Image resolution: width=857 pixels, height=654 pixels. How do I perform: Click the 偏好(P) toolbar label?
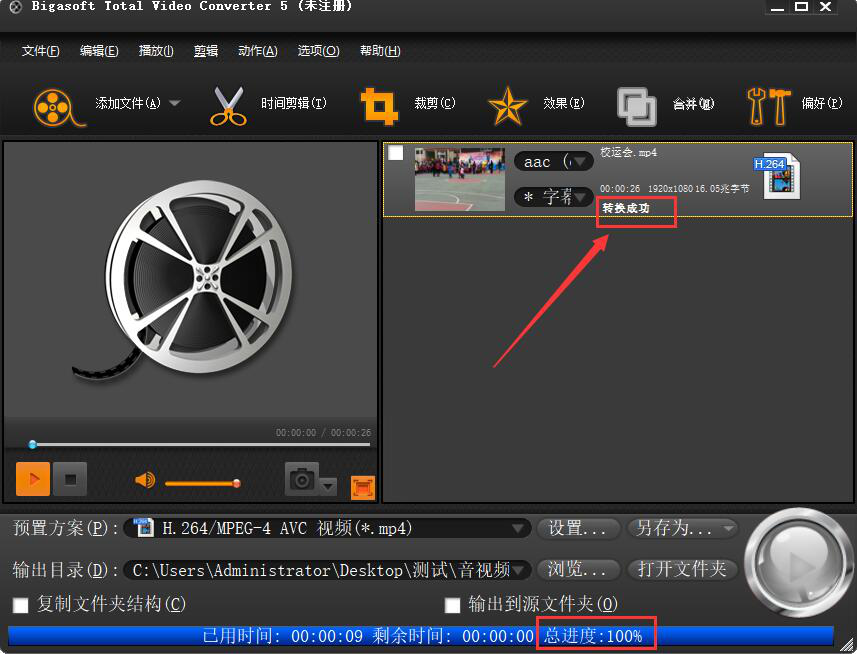coord(821,103)
